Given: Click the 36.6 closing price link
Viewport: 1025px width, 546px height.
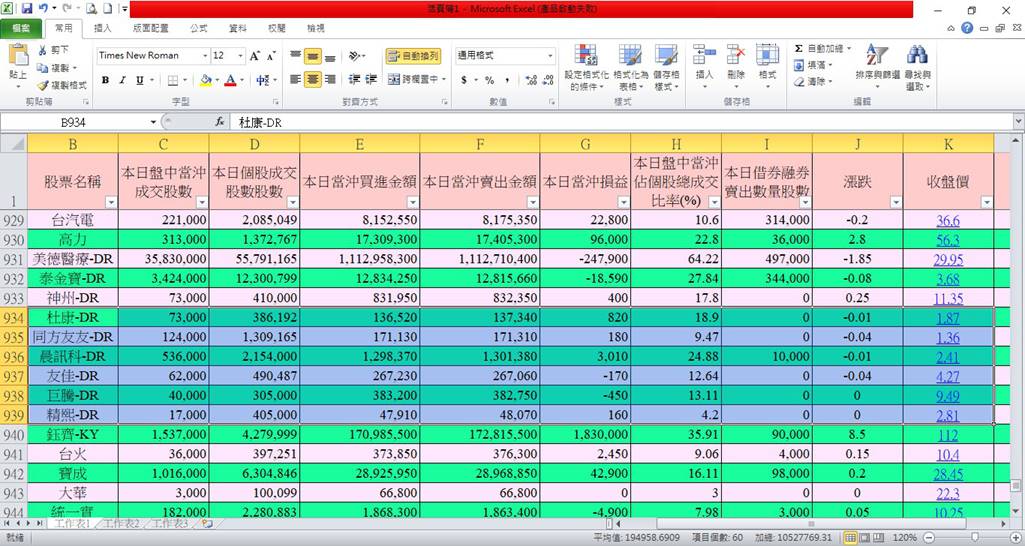Looking at the screenshot, I should click(x=948, y=221).
